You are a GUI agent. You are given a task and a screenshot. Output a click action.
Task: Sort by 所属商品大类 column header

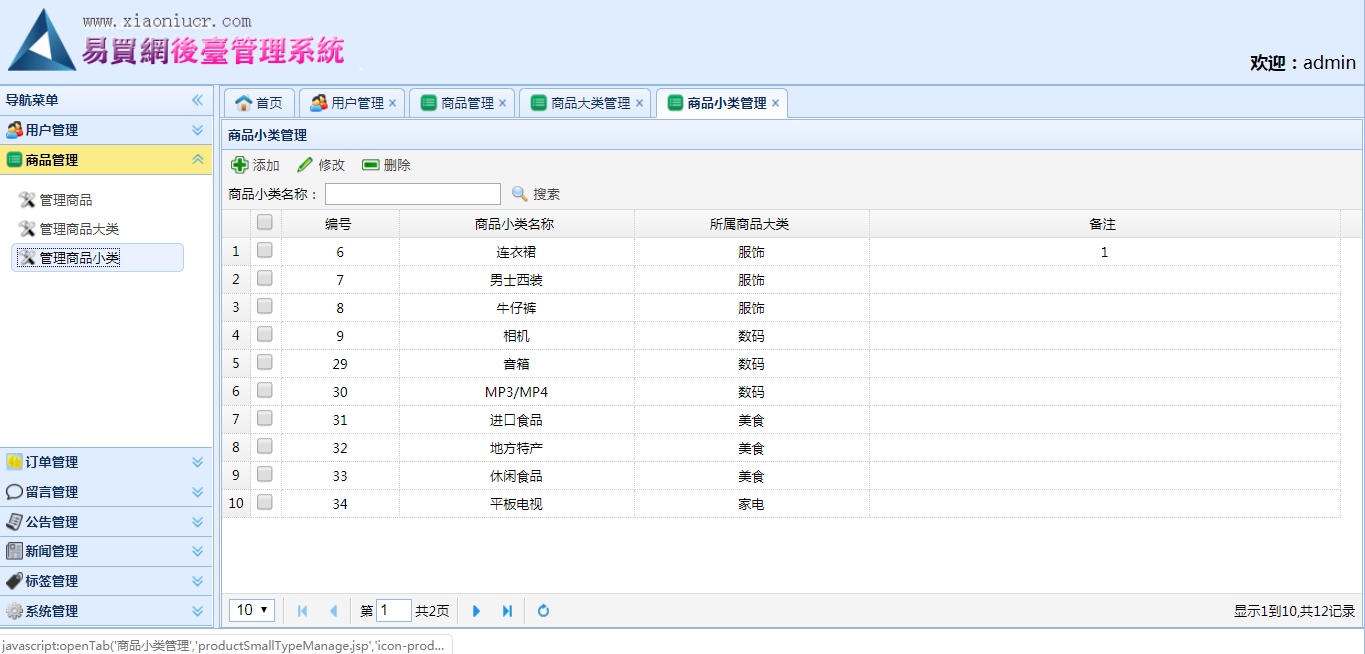click(x=751, y=224)
